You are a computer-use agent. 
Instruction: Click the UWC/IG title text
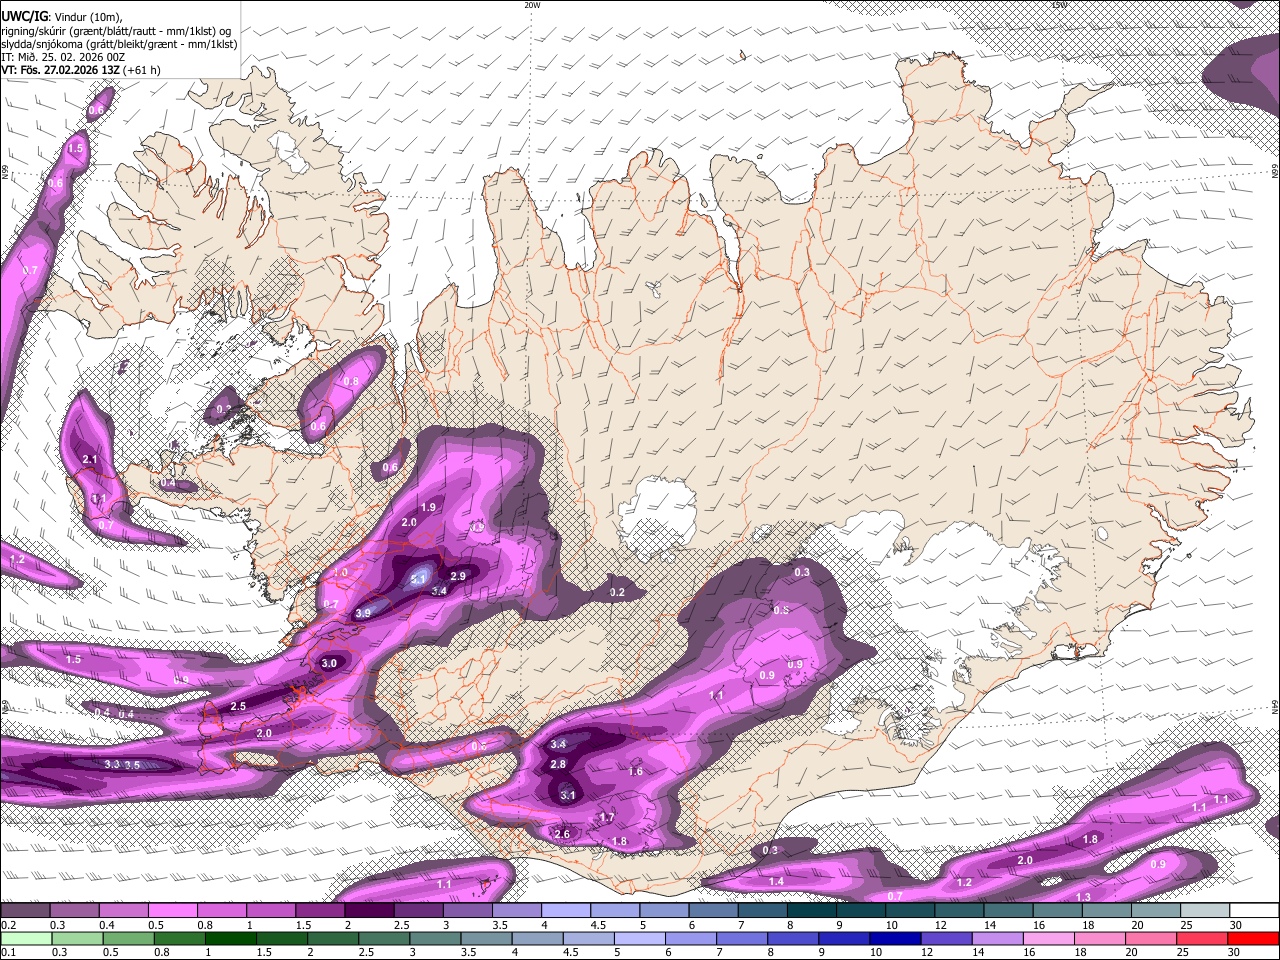(x=24, y=16)
